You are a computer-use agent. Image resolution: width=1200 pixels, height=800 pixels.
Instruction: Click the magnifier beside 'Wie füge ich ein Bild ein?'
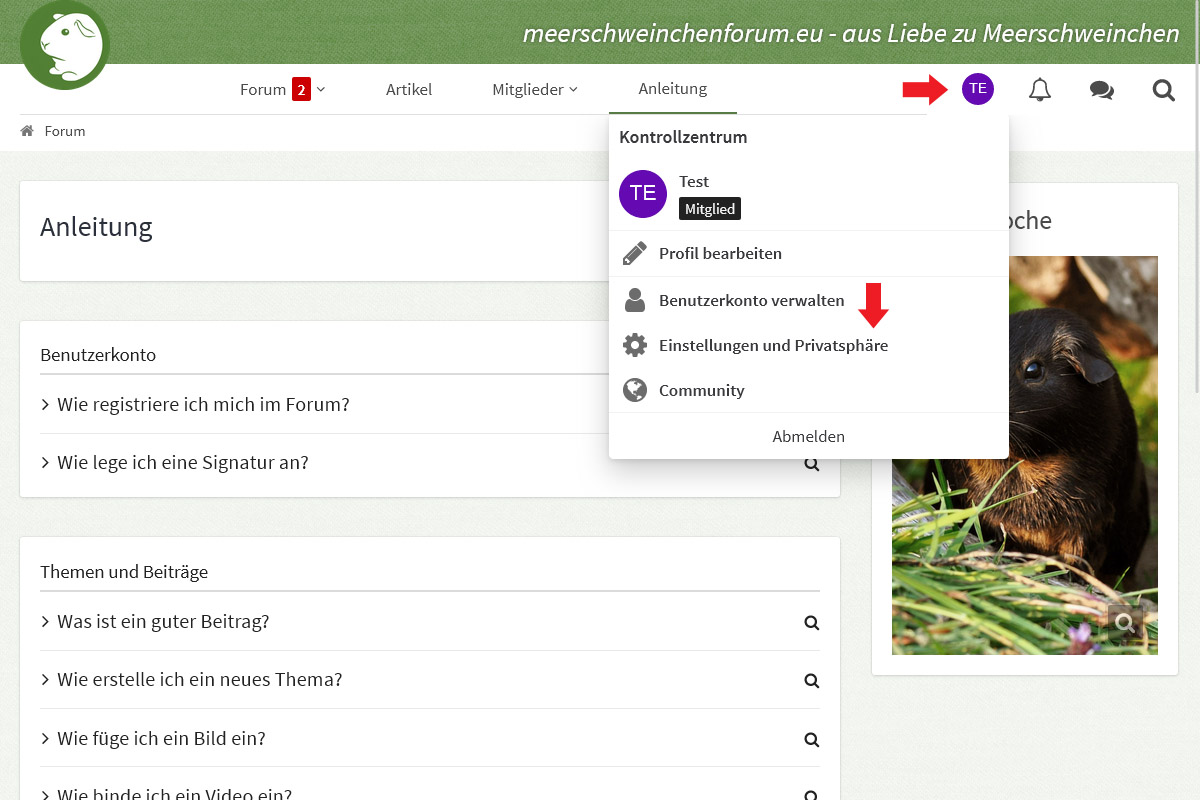[811, 739]
